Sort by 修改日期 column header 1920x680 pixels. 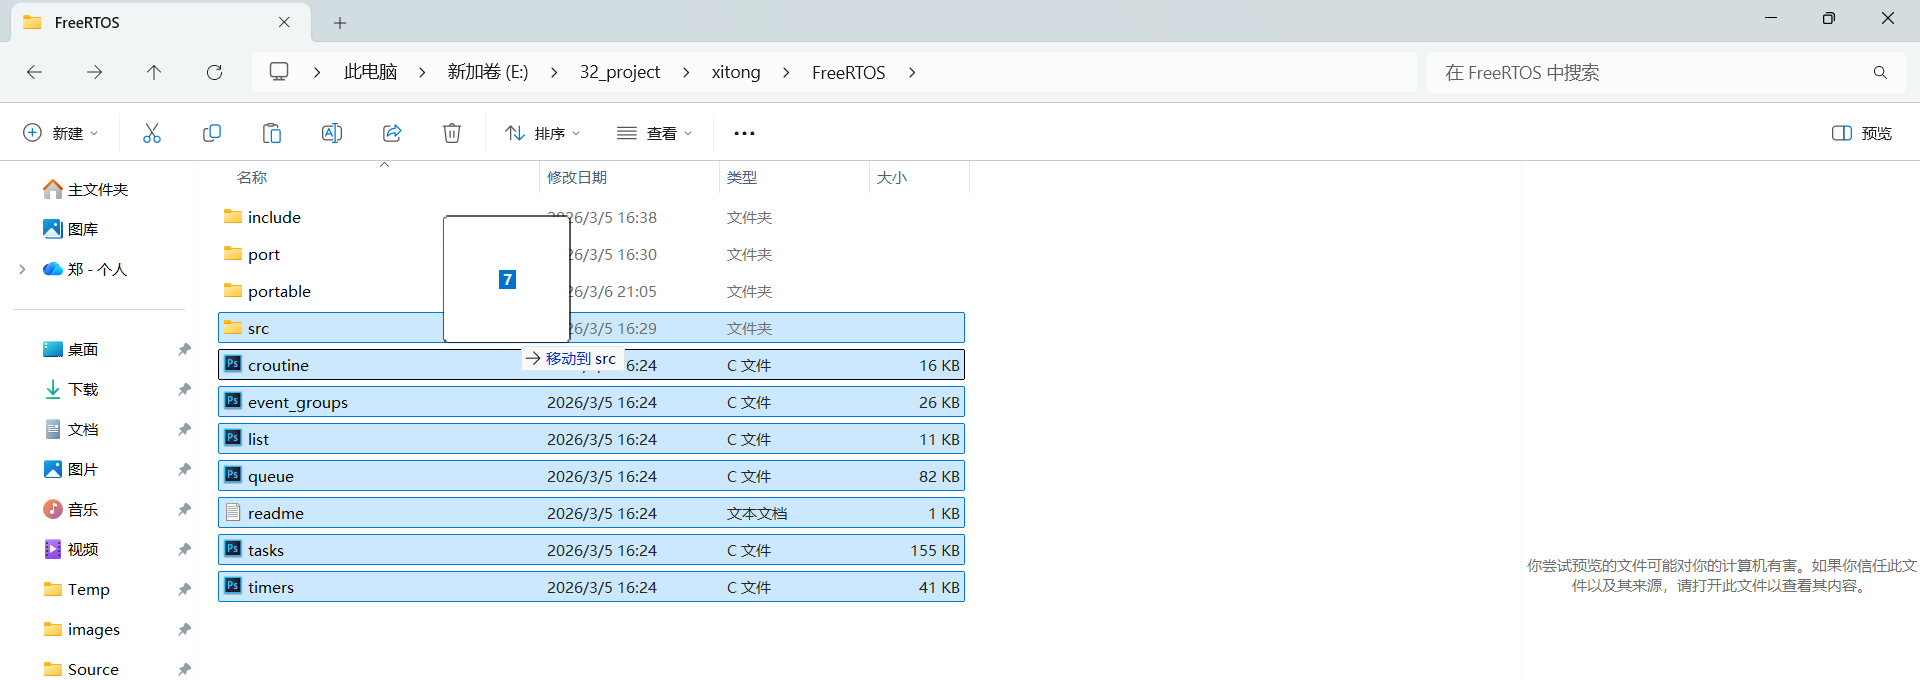[x=577, y=177]
